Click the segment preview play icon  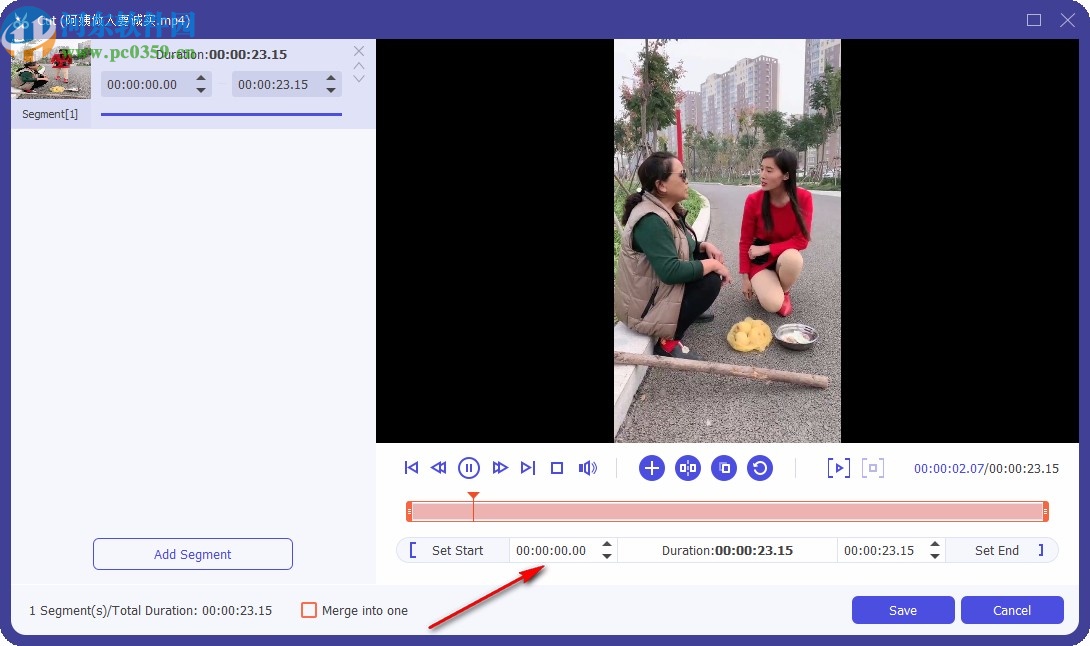click(x=838, y=467)
